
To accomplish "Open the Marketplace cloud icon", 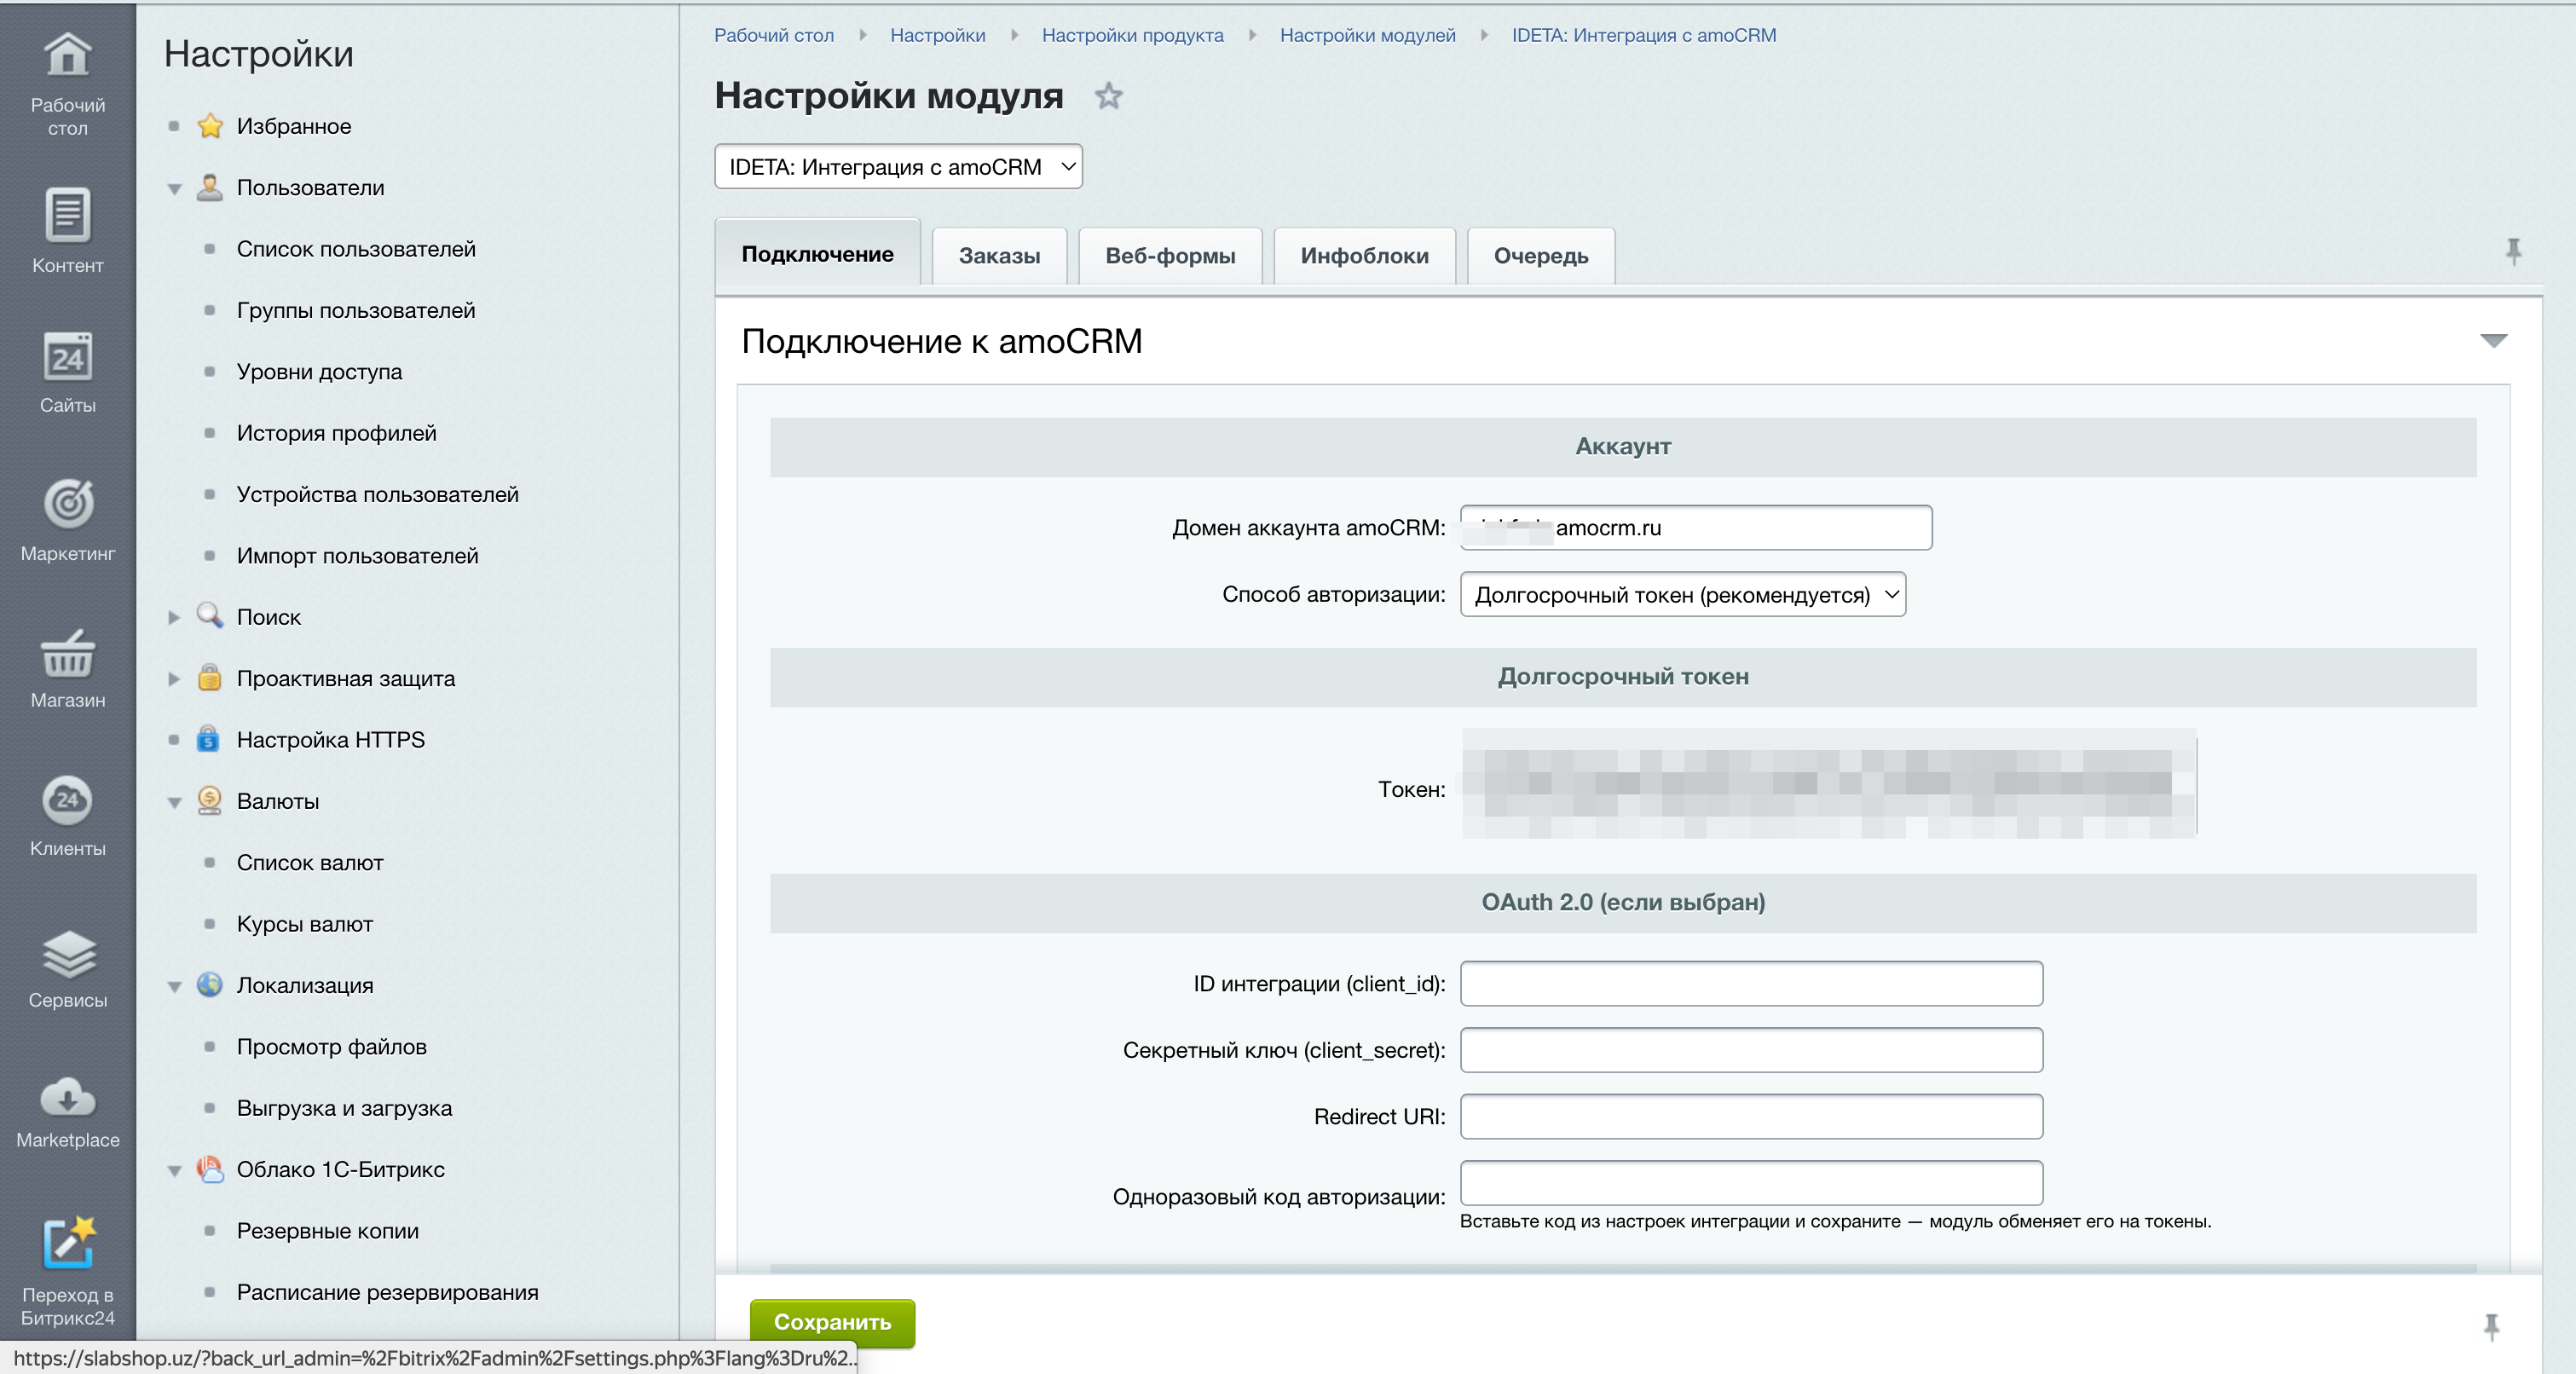I will [67, 1097].
